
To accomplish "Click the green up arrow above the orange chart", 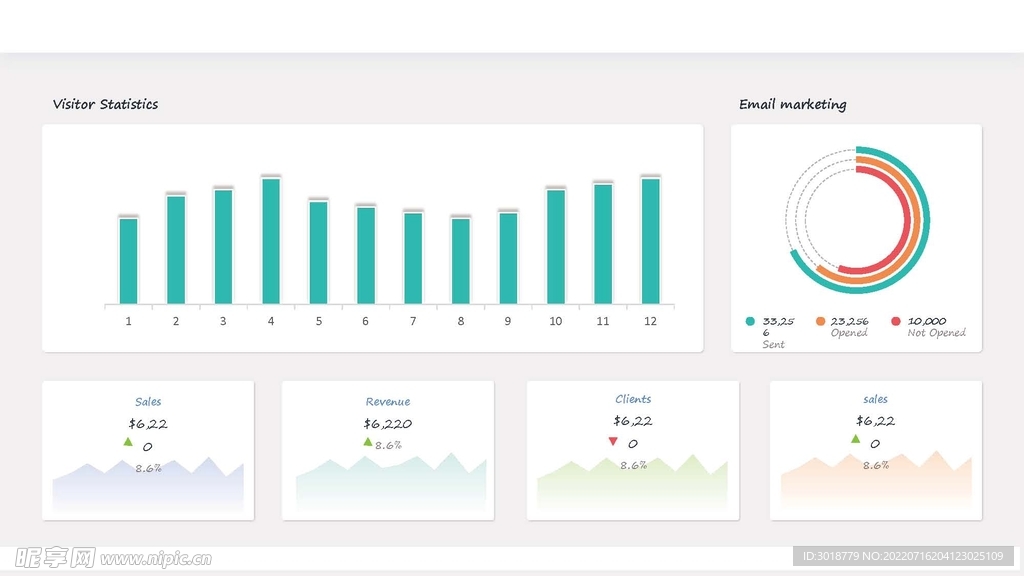I will pyautogui.click(x=855, y=439).
